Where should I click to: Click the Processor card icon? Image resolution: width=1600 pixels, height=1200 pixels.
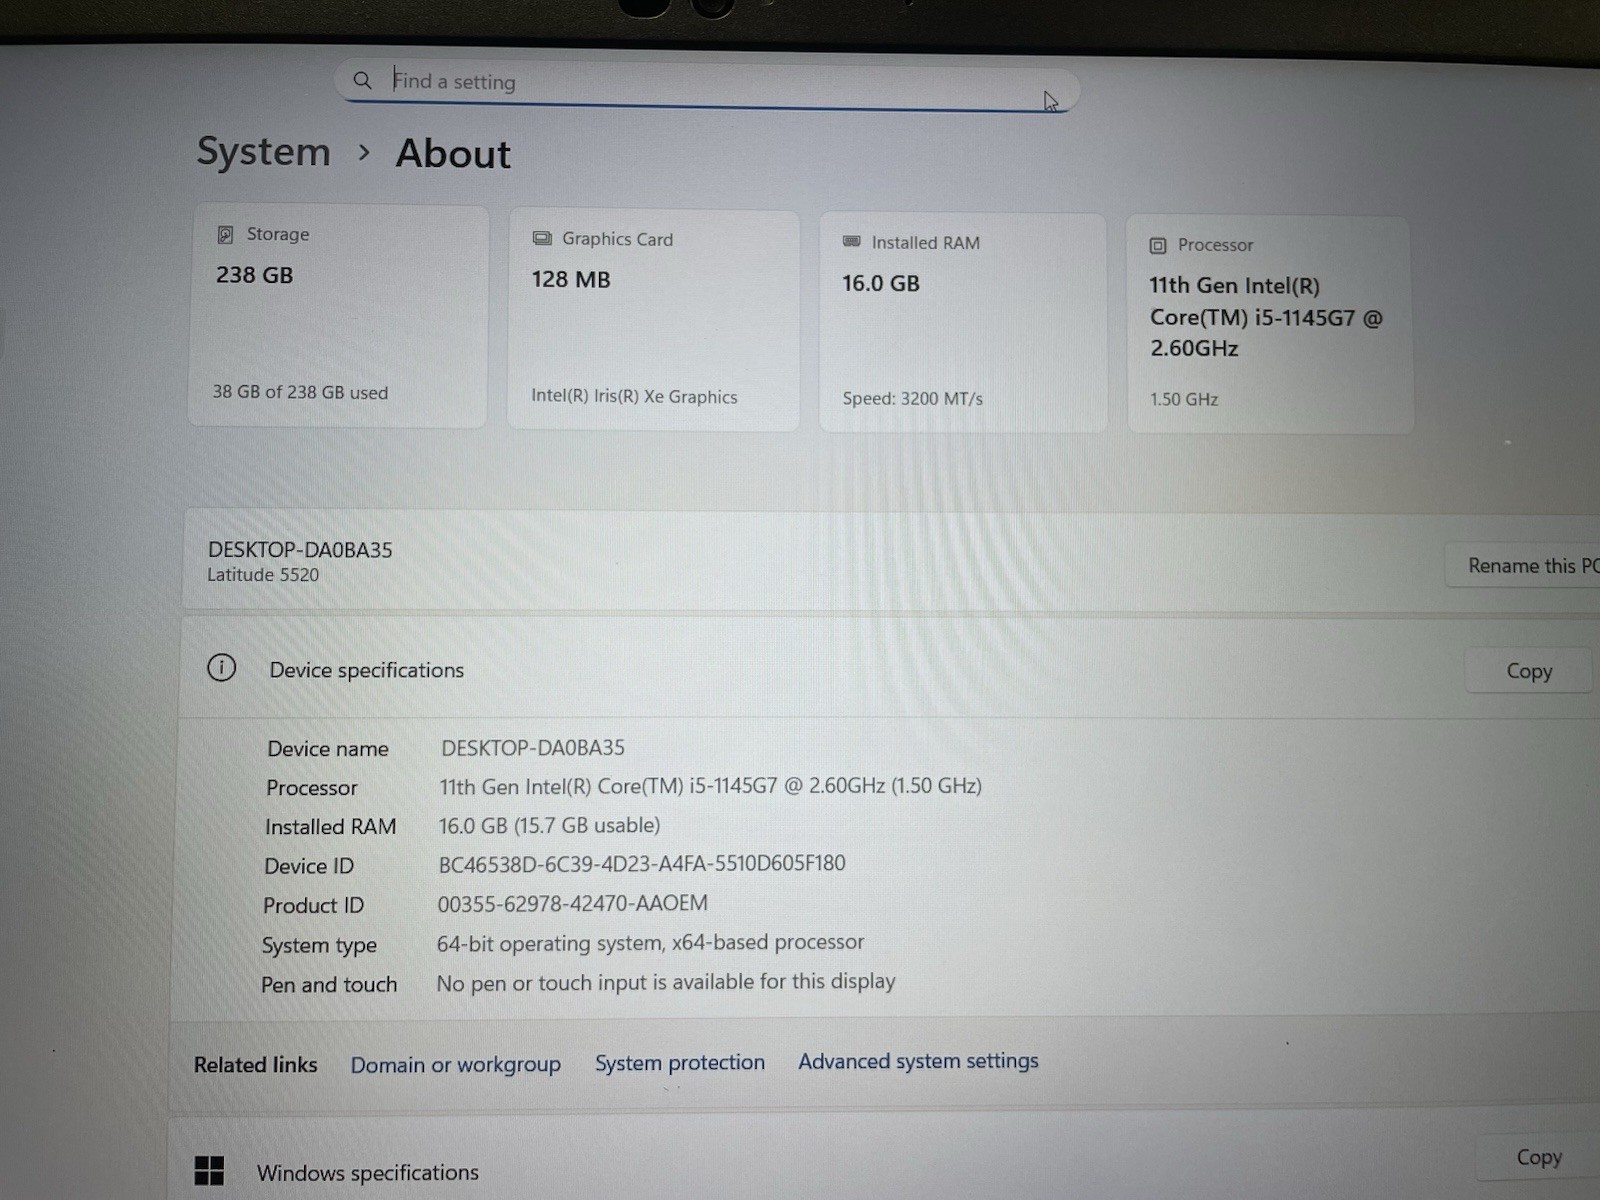point(1158,245)
